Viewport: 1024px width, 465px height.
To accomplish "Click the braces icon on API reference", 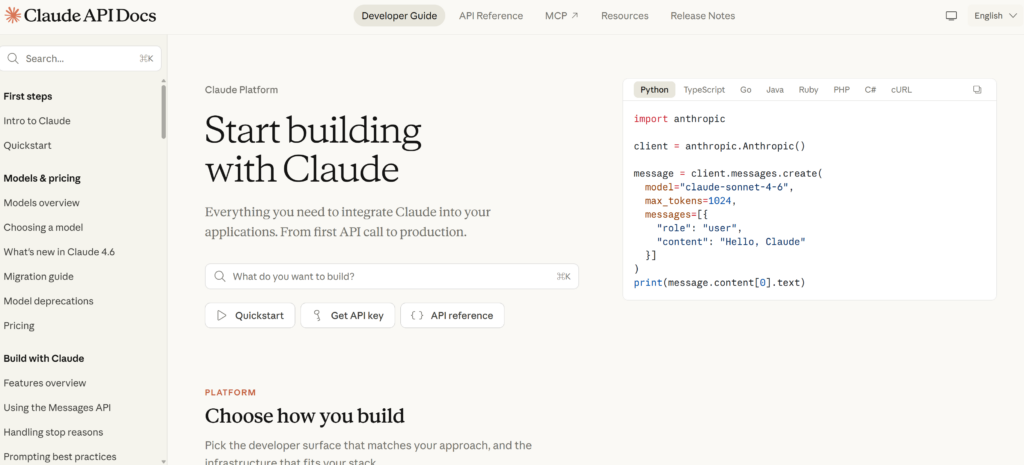I will click(417, 315).
